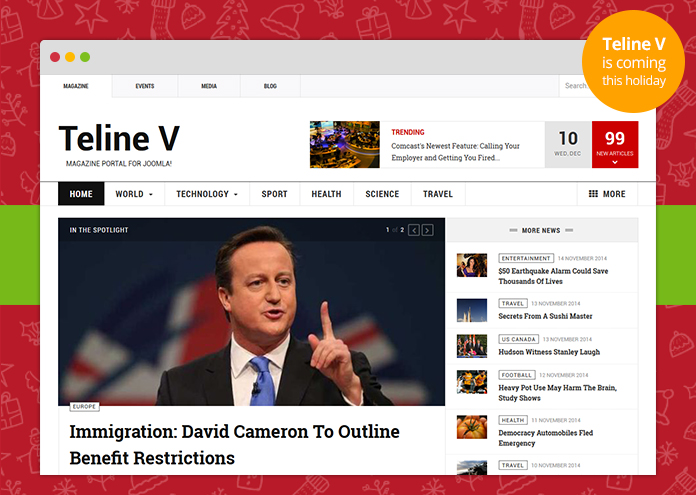Click the yellow minimize window dot

click(70, 57)
